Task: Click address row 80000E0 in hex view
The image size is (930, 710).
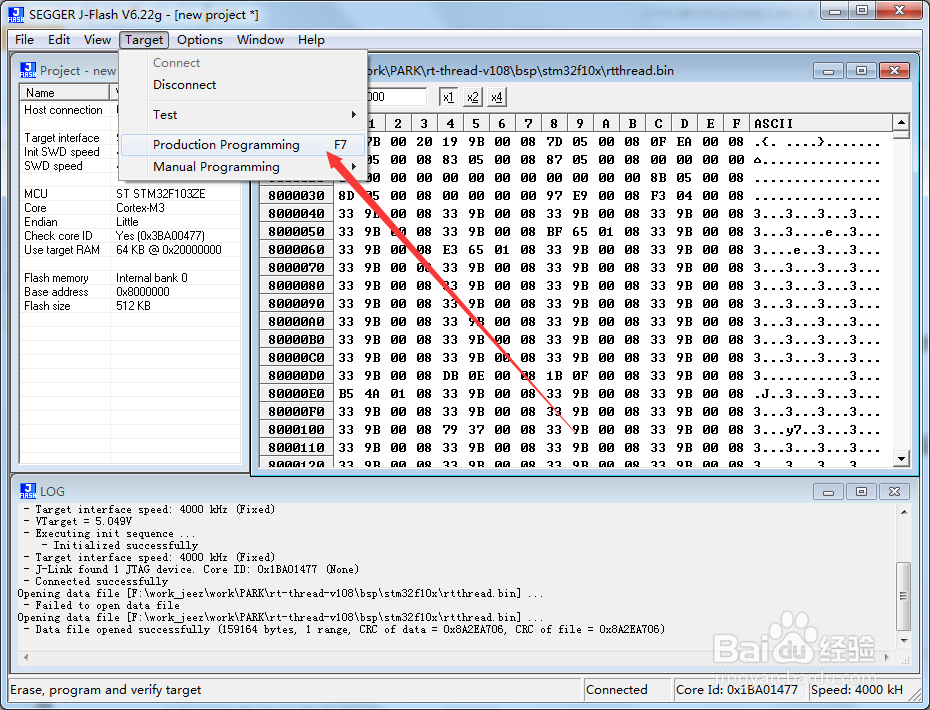Action: pos(296,394)
